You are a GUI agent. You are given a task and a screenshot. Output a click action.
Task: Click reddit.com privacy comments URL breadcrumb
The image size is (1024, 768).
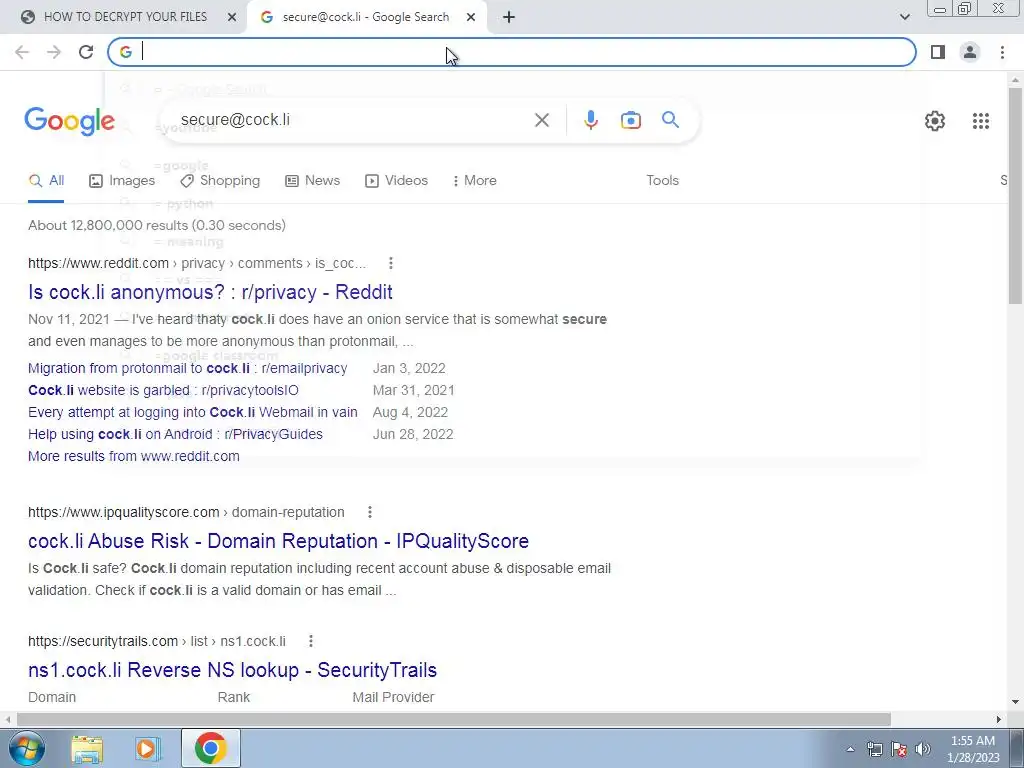tap(197, 263)
